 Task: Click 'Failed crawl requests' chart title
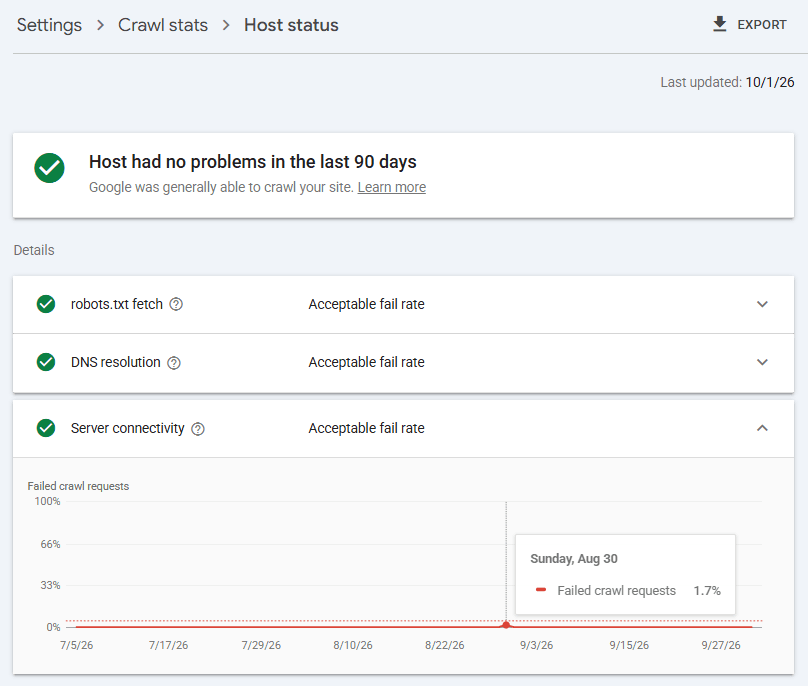[x=78, y=486]
